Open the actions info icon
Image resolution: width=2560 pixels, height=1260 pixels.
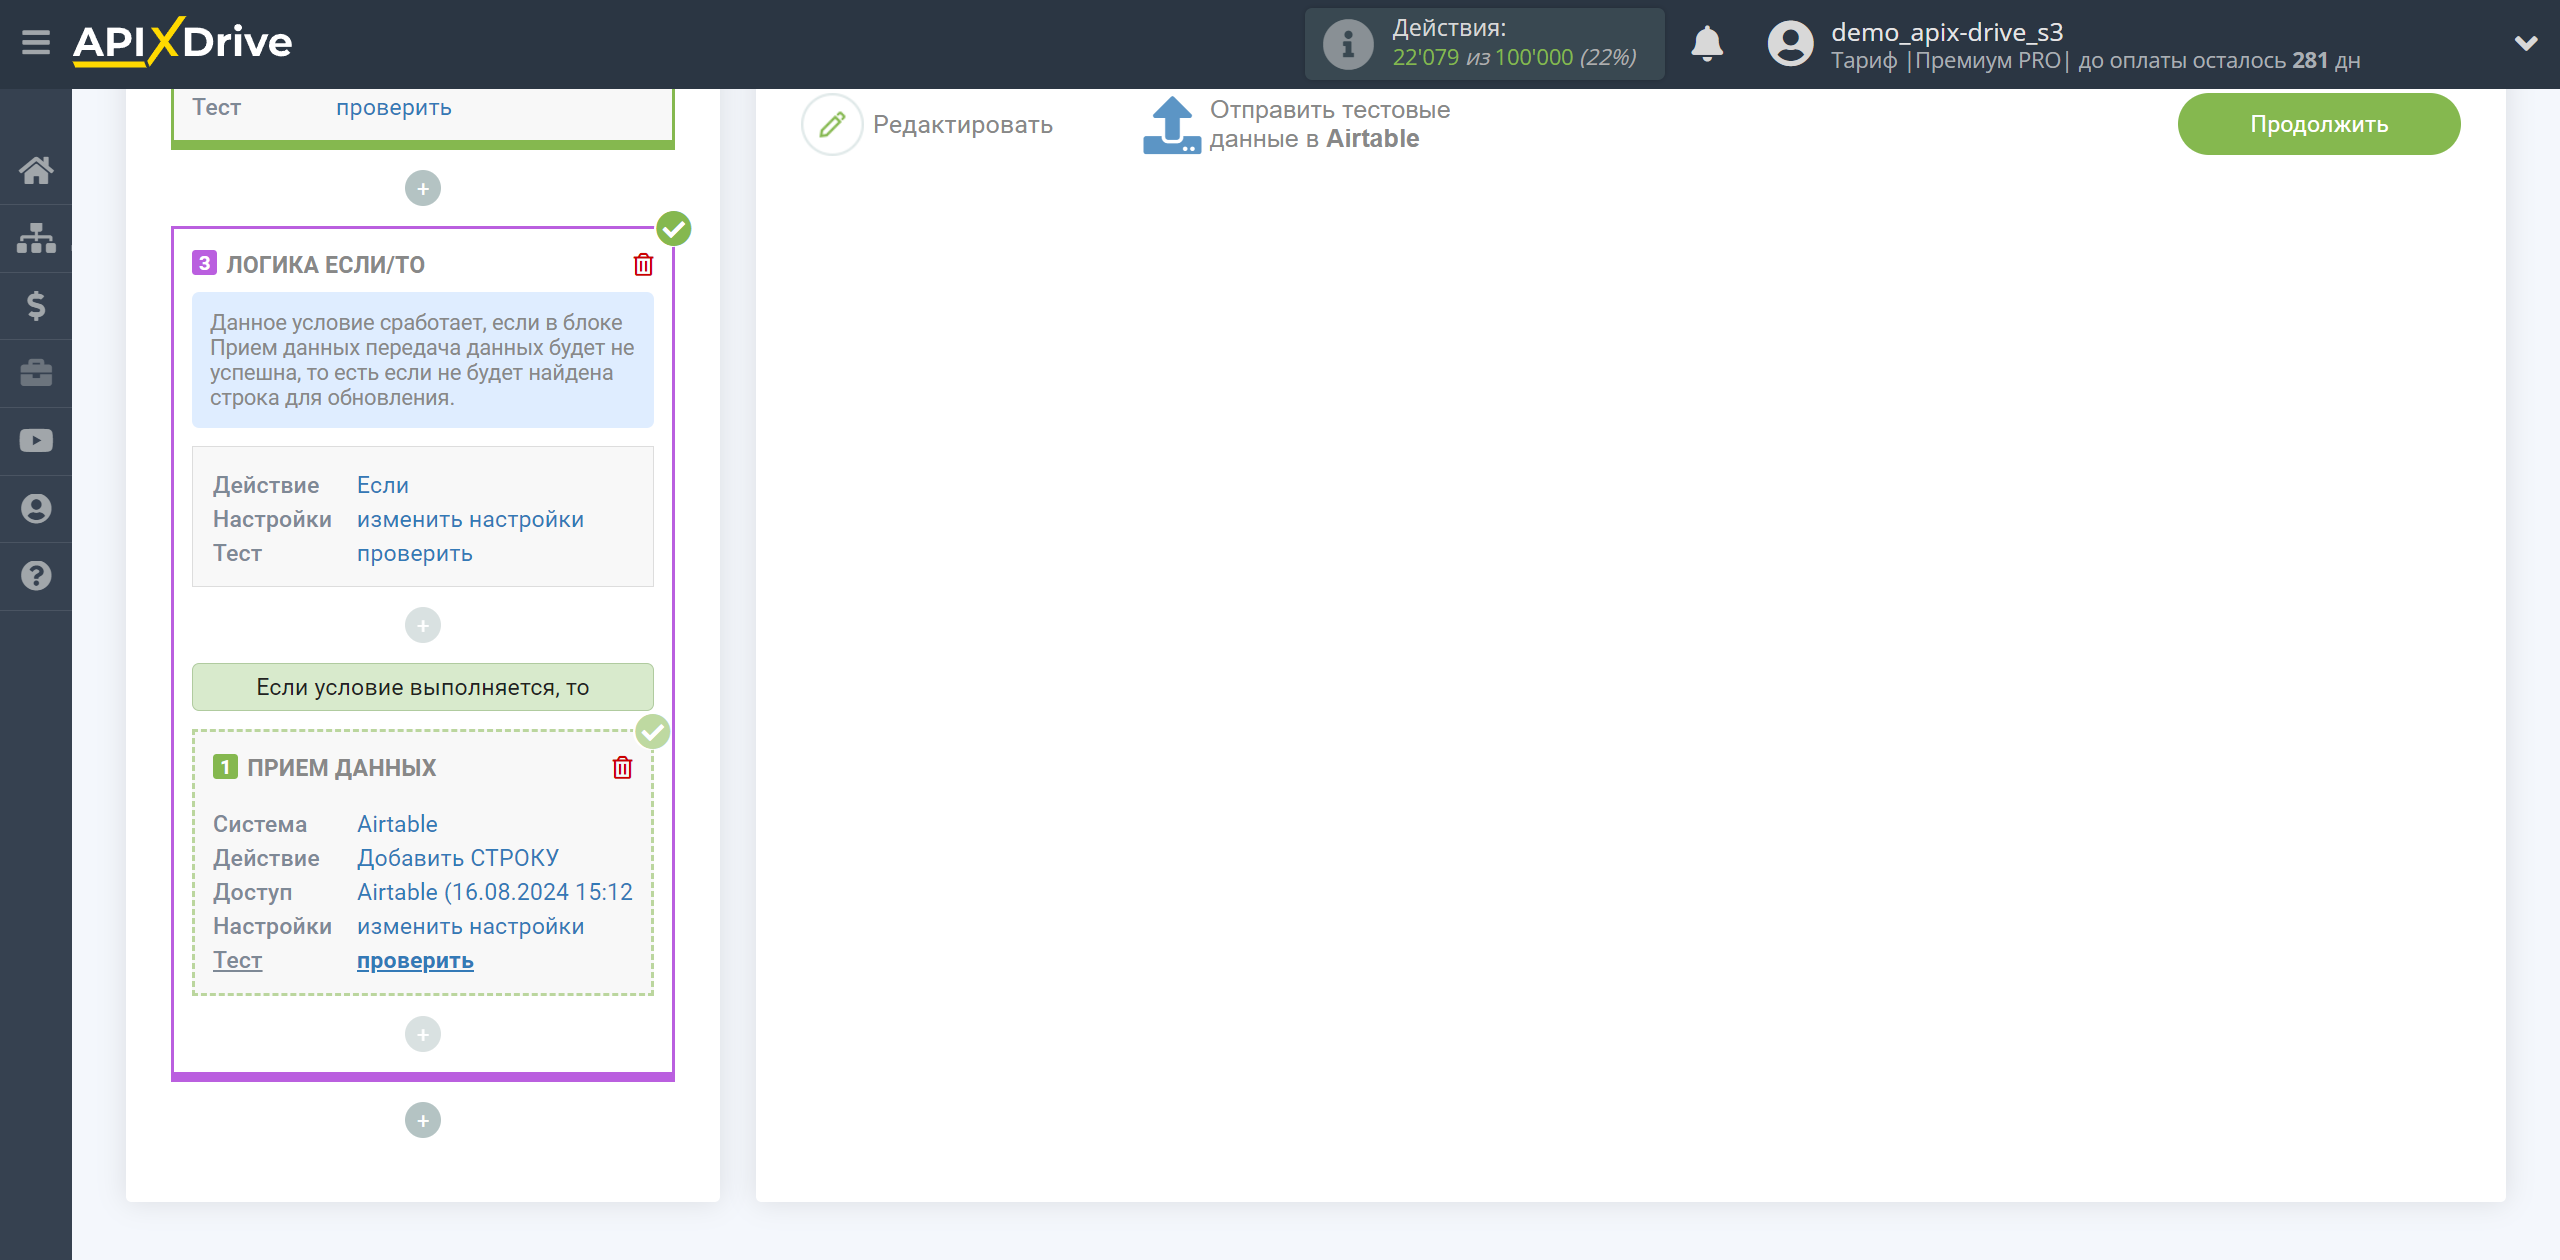pyautogui.click(x=1347, y=44)
